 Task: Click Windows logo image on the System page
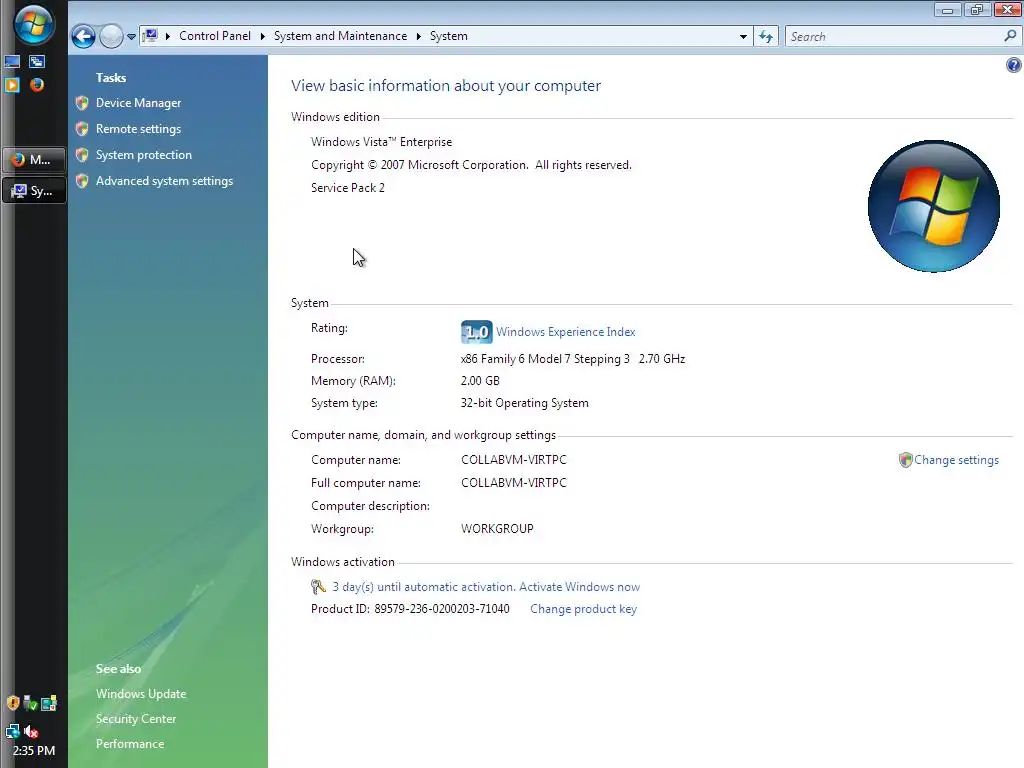point(934,206)
